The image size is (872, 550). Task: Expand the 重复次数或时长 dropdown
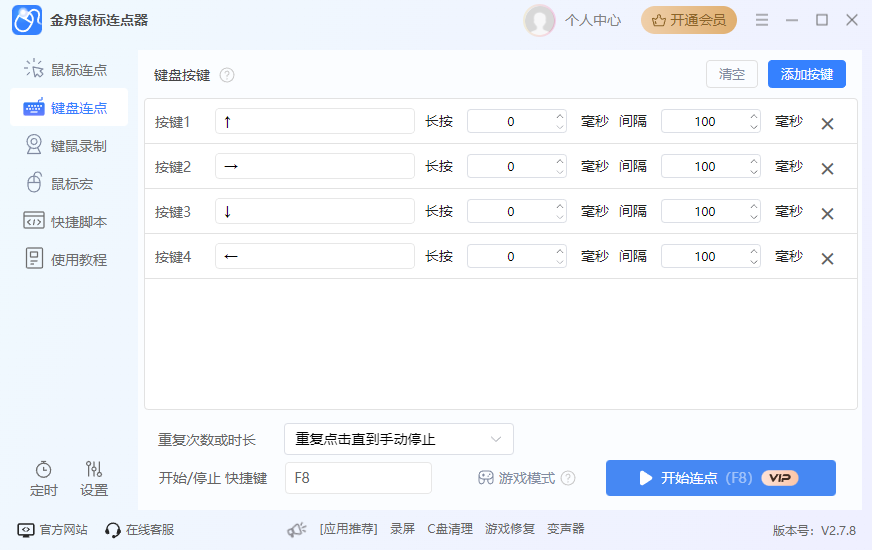399,439
